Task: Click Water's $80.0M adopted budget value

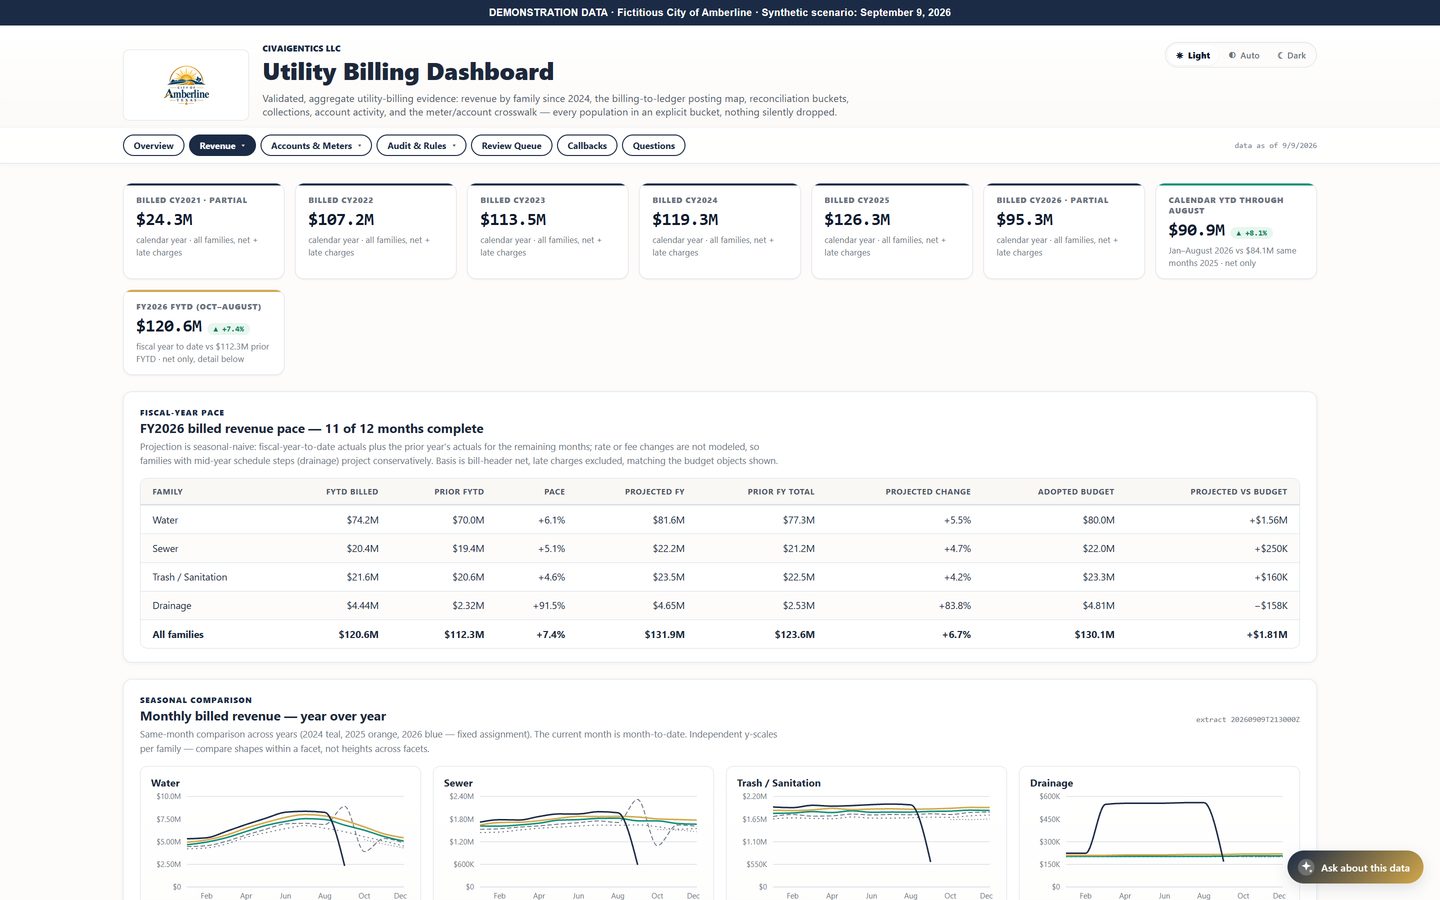Action: (x=1098, y=521)
